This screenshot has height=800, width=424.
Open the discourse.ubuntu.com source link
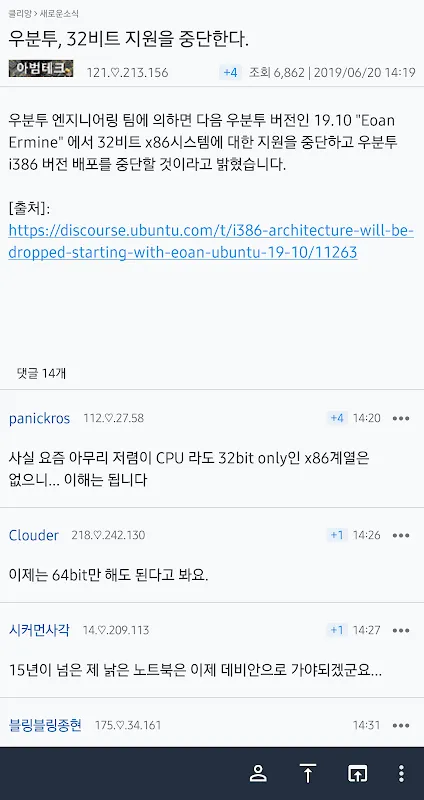pyautogui.click(x=211, y=241)
